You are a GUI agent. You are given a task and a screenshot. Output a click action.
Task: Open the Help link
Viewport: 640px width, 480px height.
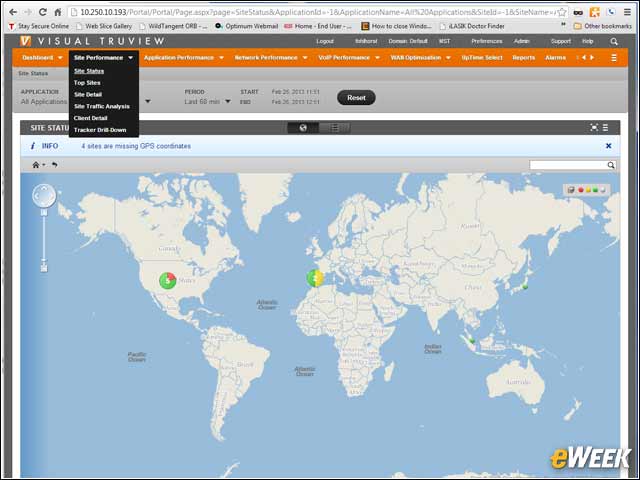[x=588, y=41]
